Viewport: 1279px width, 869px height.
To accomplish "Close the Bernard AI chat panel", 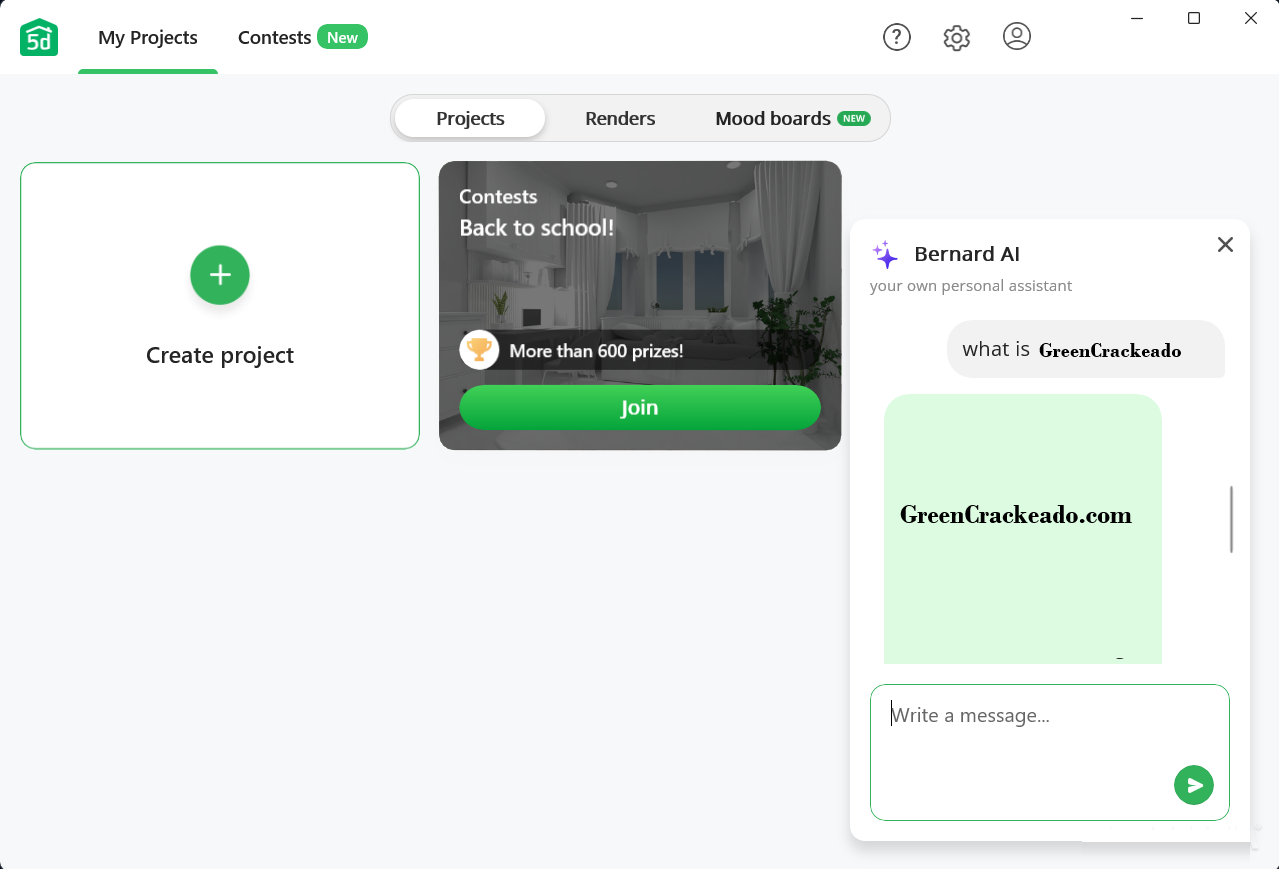I will click(1225, 245).
